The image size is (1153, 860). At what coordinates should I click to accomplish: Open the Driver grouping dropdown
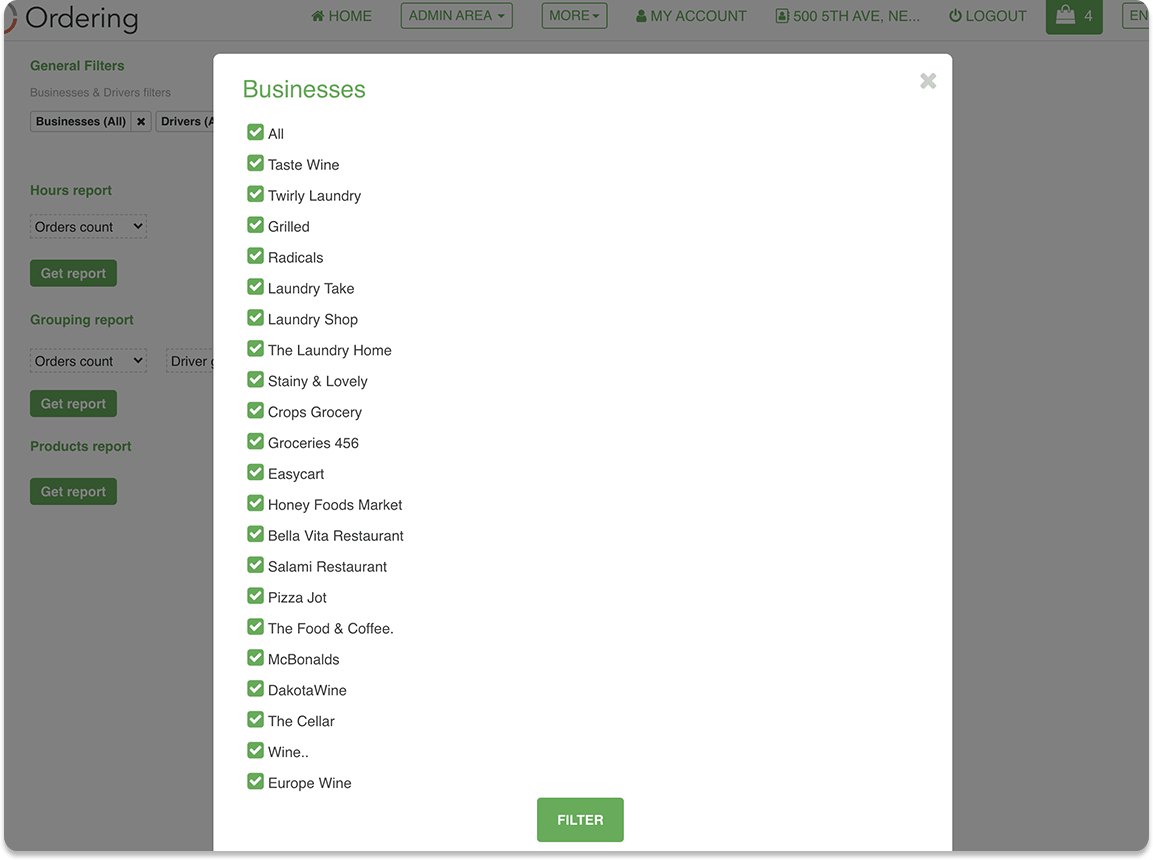[x=190, y=361]
